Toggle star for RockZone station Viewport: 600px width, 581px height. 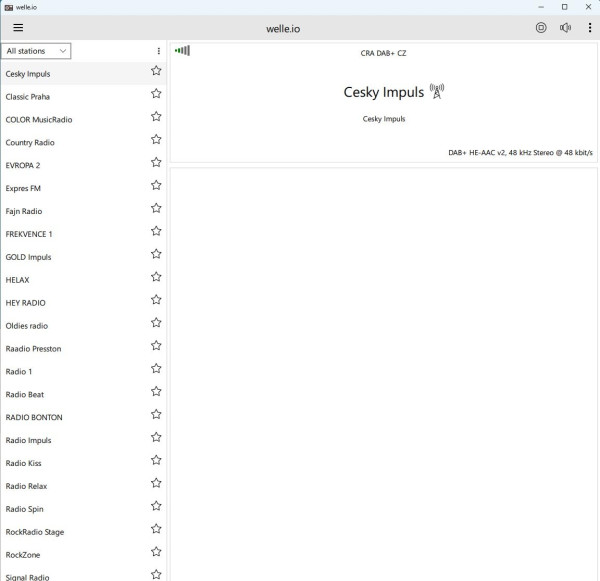tap(156, 552)
